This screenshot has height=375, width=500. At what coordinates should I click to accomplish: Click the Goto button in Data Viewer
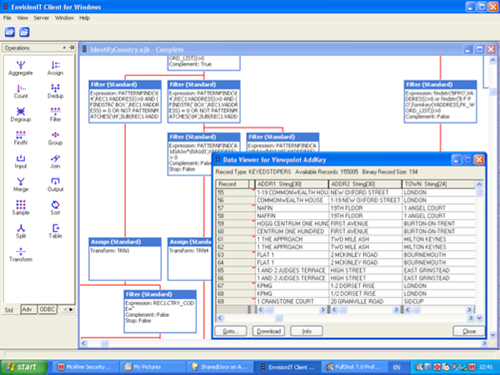tap(230, 331)
